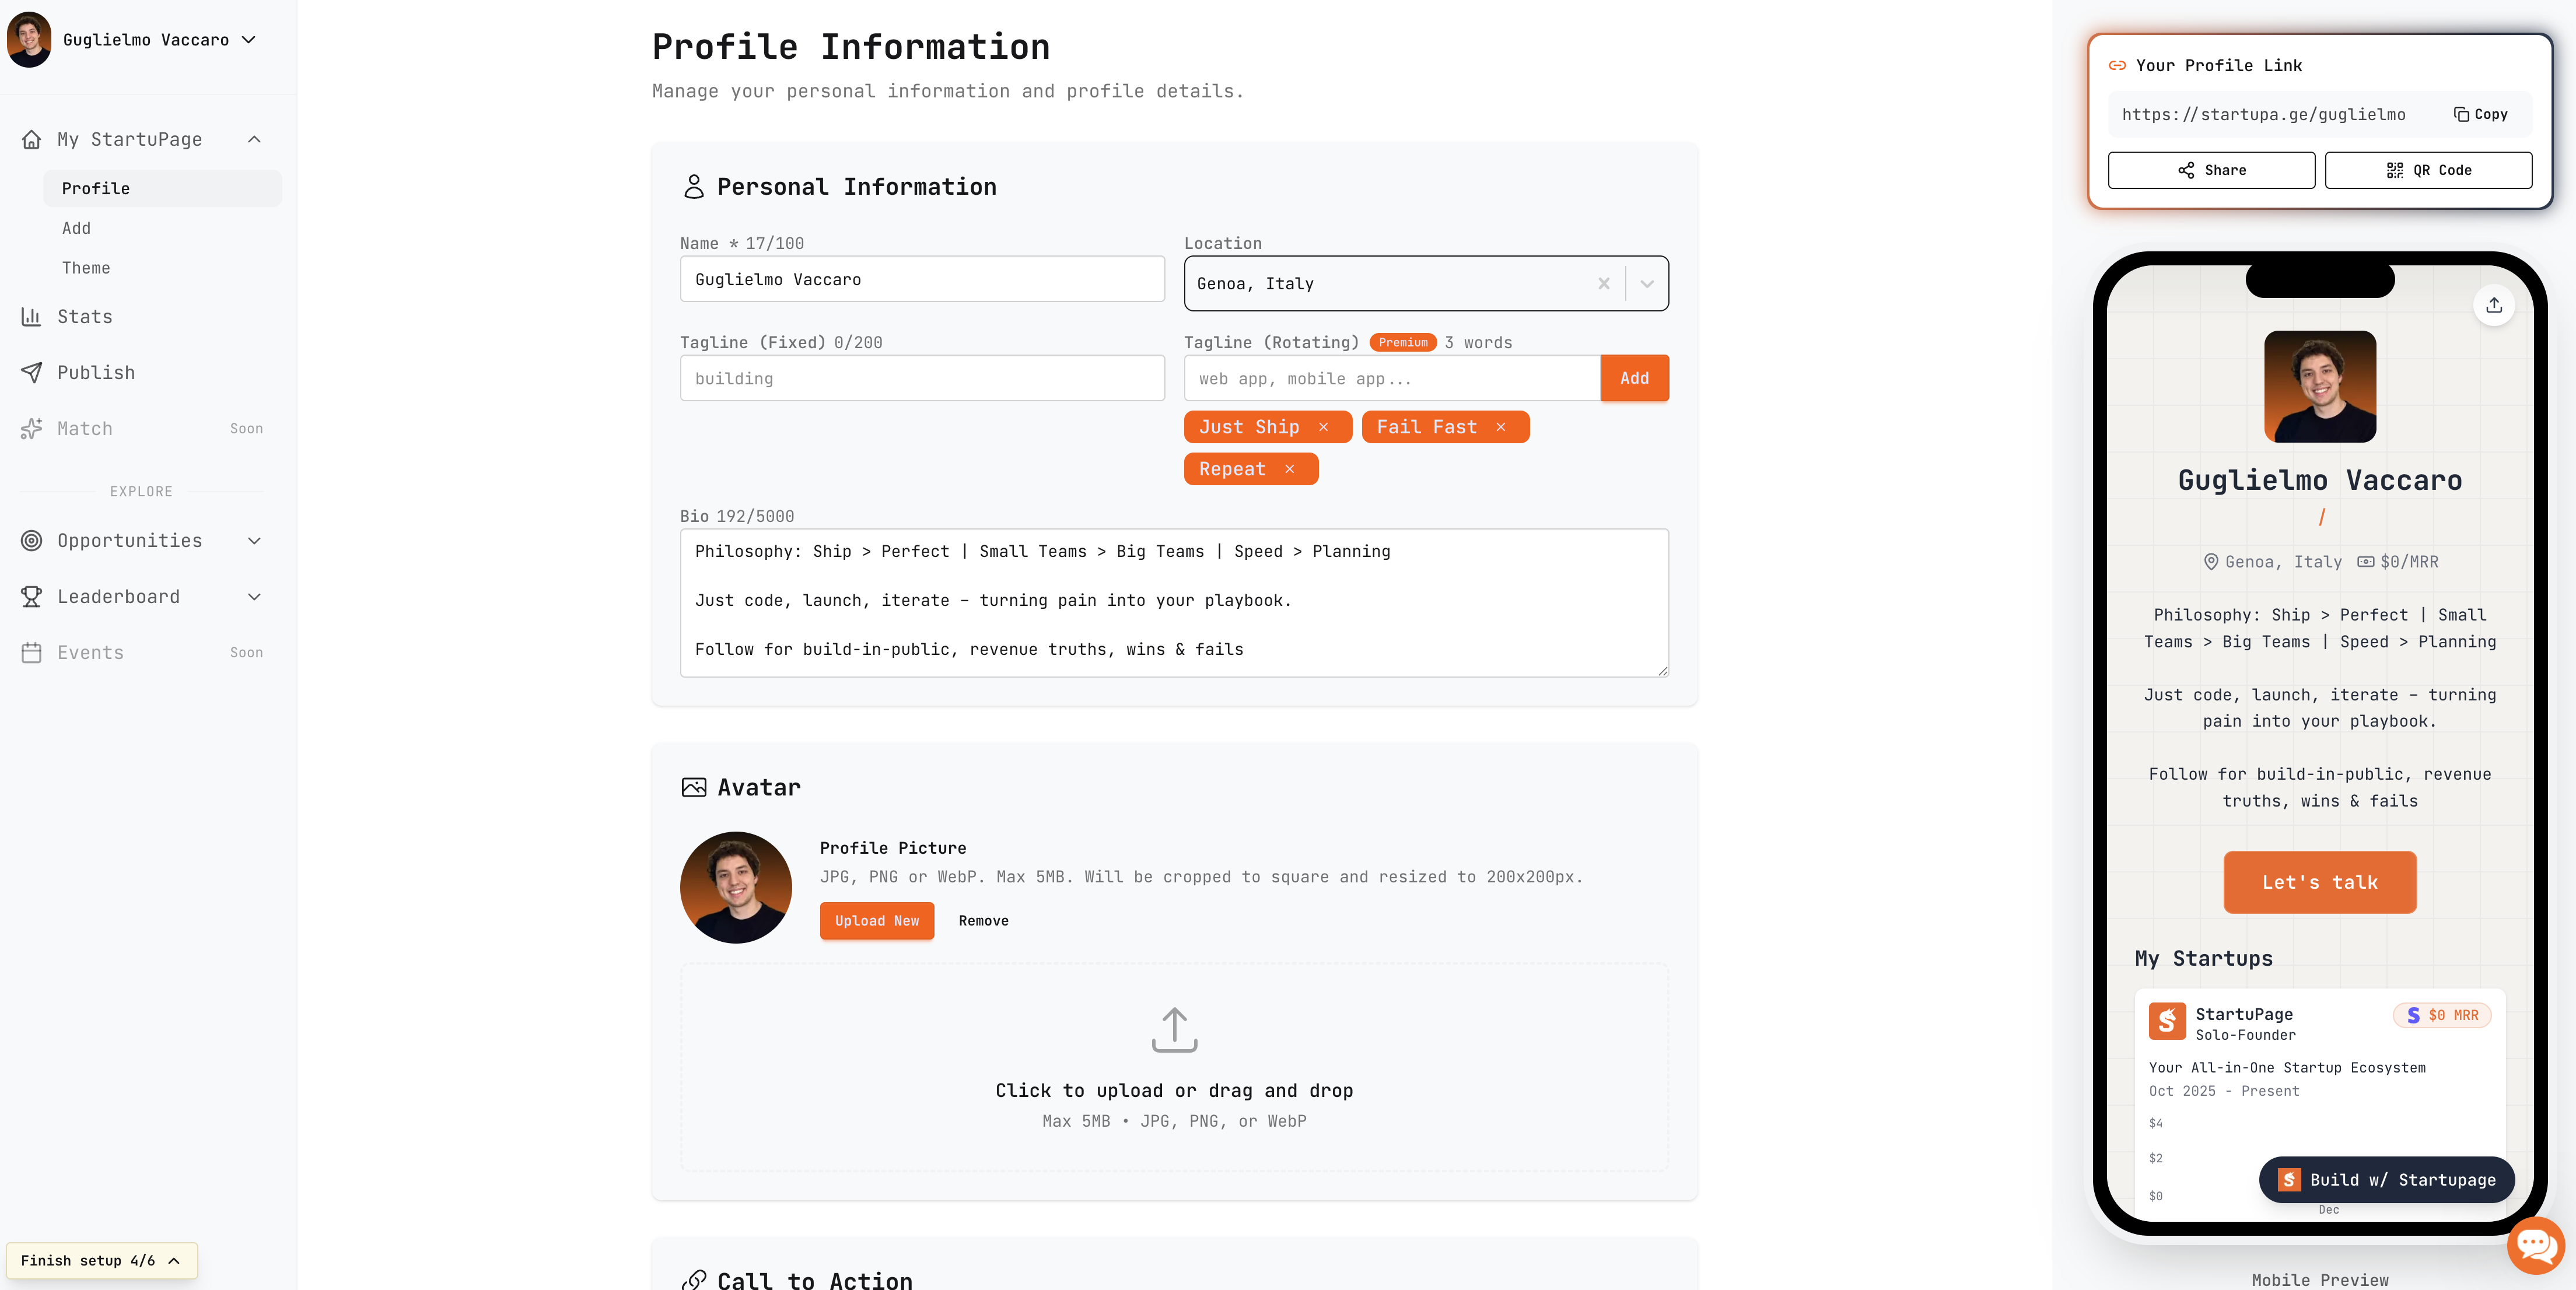This screenshot has height=1290, width=2576.
Task: Remove the Just Ship tagline chip
Action: (1324, 427)
